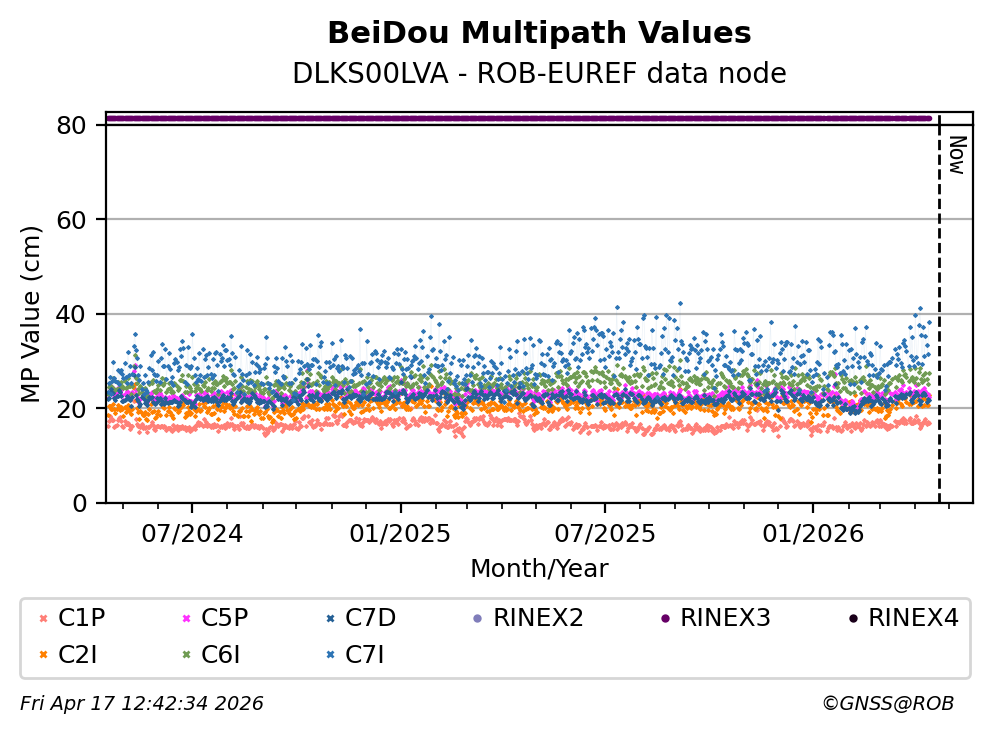Select the C7D dark blue legend marker
Image resolution: width=993 pixels, height=734 pixels.
[329, 618]
